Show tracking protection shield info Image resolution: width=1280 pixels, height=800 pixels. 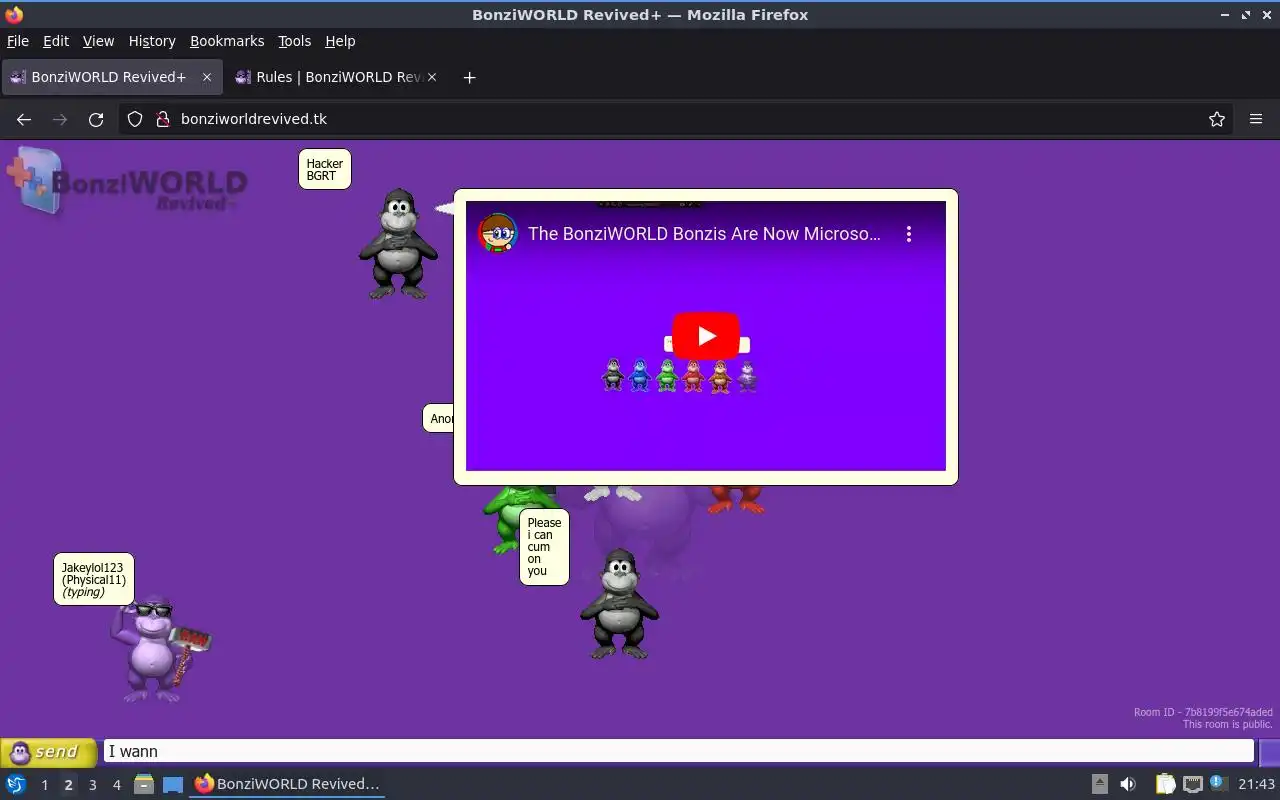pyautogui.click(x=135, y=119)
